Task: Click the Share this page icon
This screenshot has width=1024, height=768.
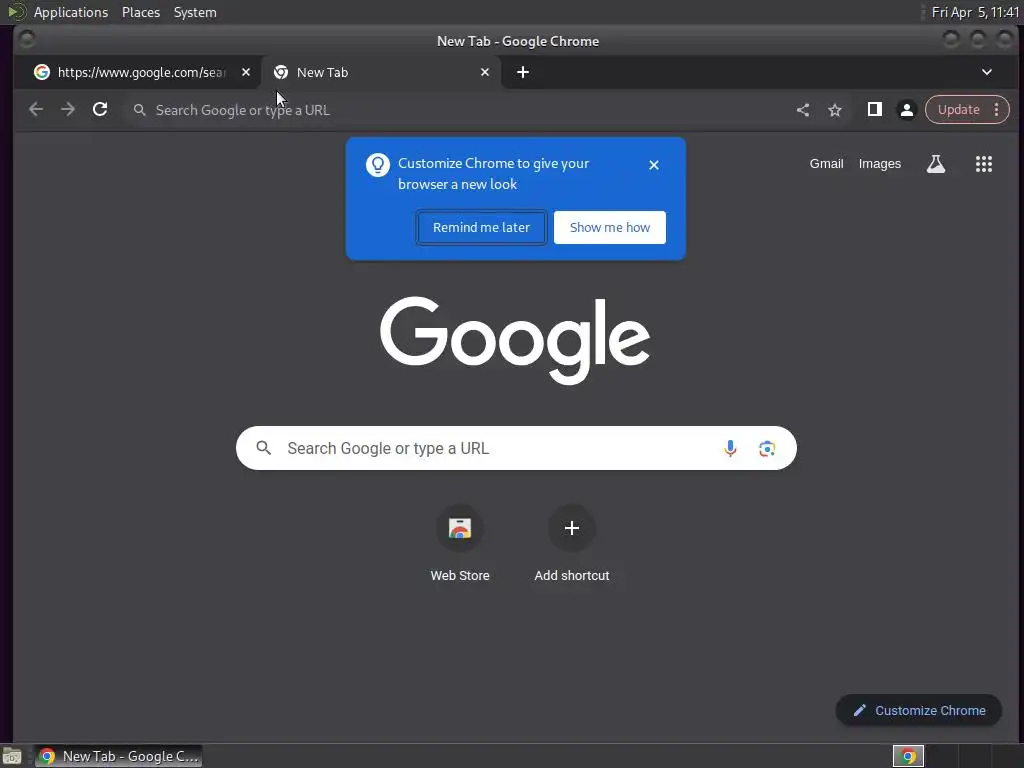Action: pyautogui.click(x=803, y=110)
